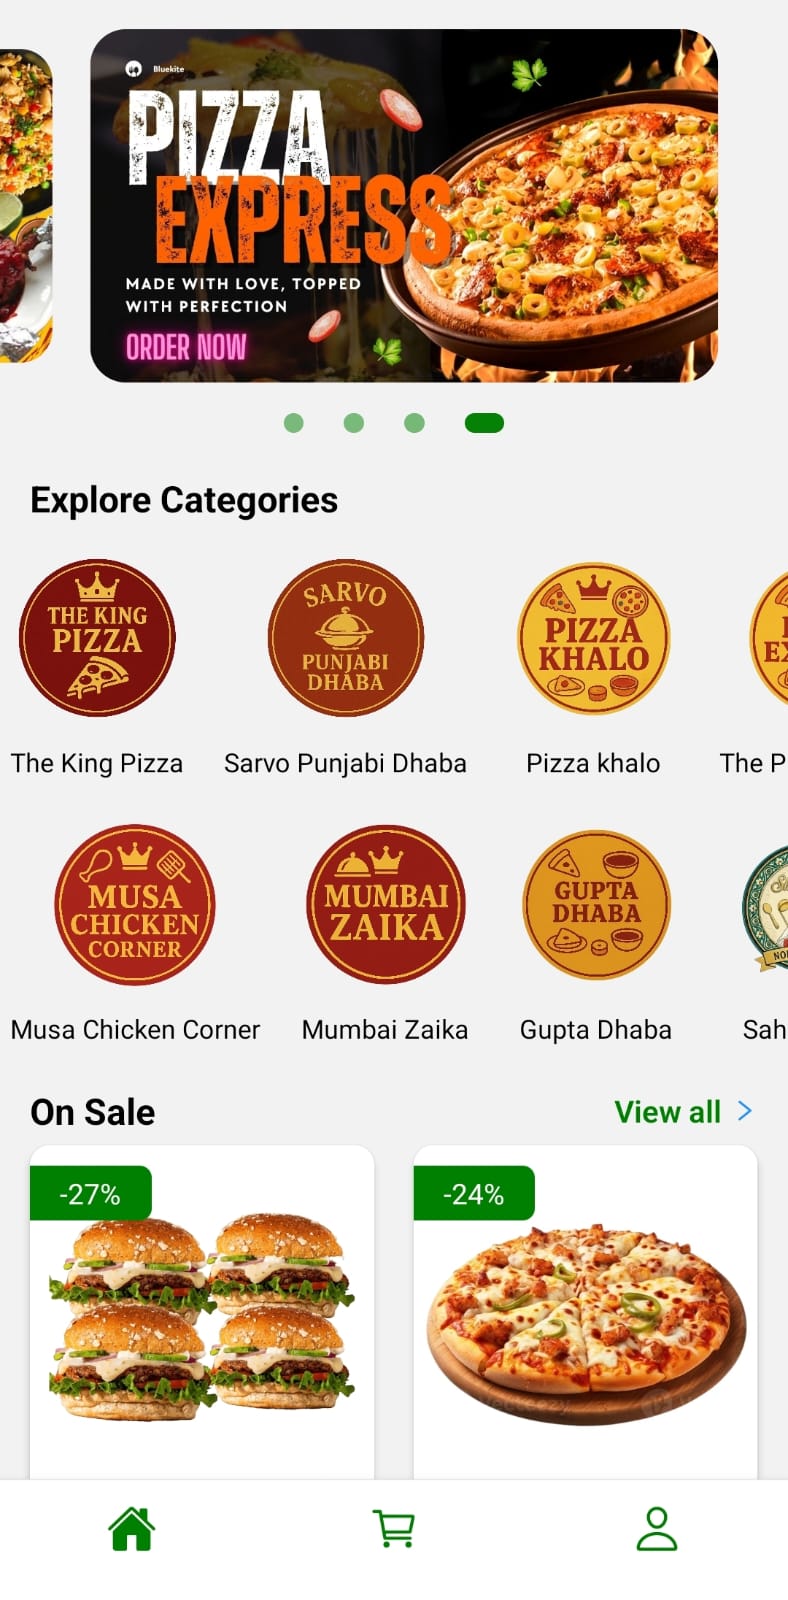788x1600 pixels.
Task: Jump to first banner slide dot
Action: [294, 423]
